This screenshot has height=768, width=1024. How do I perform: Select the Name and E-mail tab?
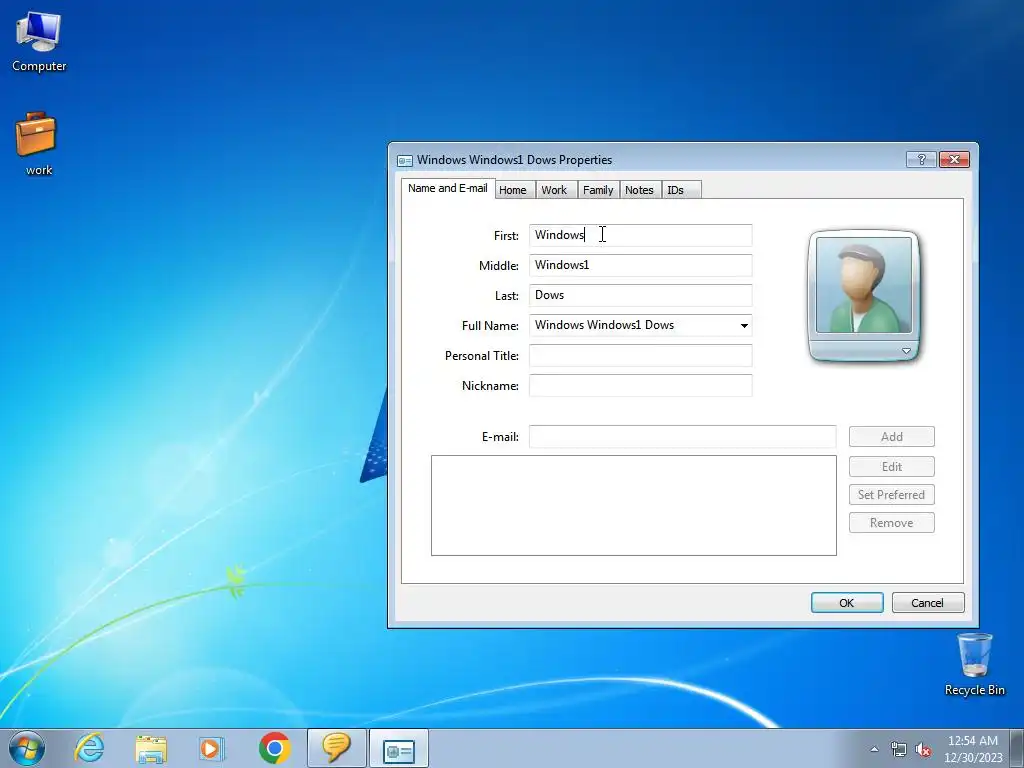[448, 188]
